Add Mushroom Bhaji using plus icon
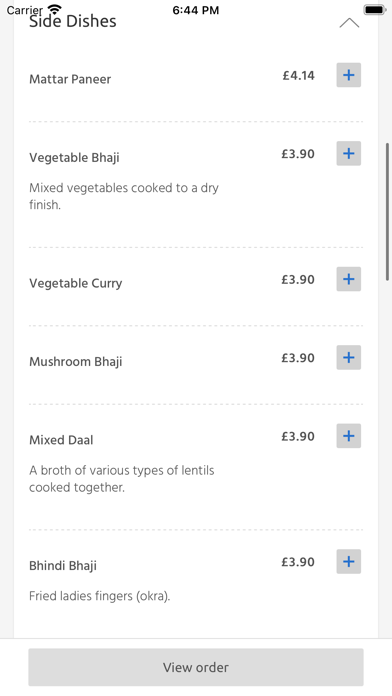Viewport: 392px width, 696px height. [348, 358]
